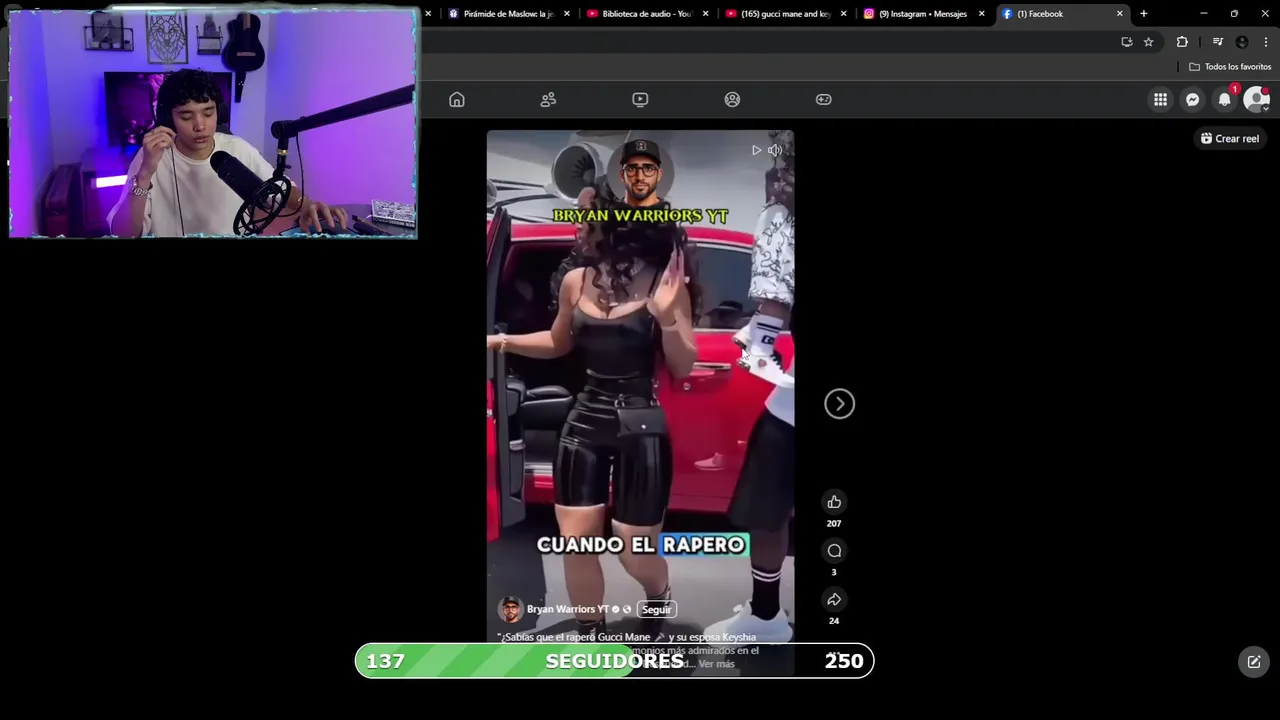Open the Facebook account profile menu

[x=1256, y=99]
